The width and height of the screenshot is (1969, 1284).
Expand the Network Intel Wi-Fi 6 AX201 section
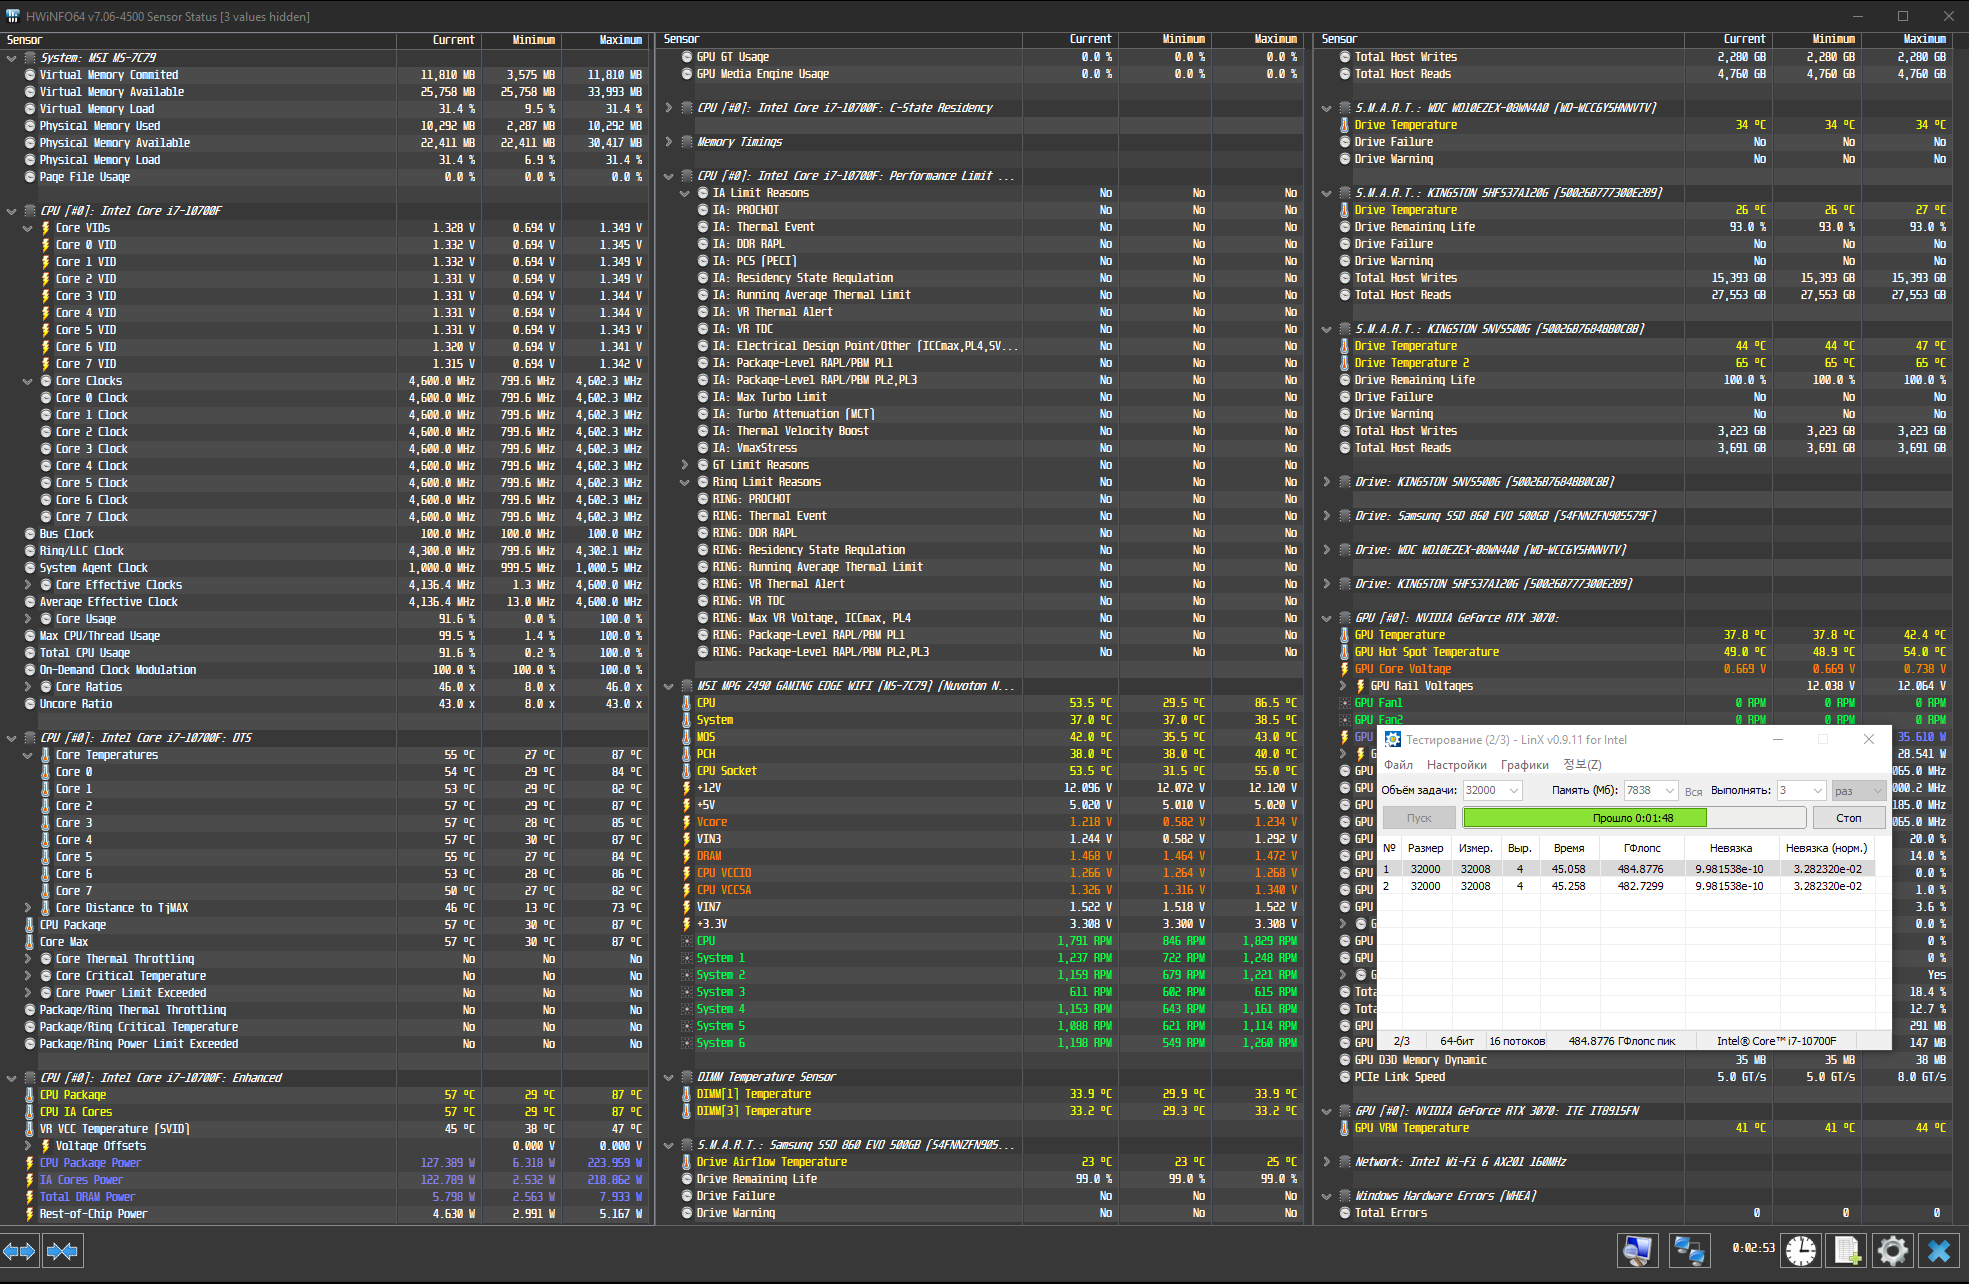point(1327,1162)
